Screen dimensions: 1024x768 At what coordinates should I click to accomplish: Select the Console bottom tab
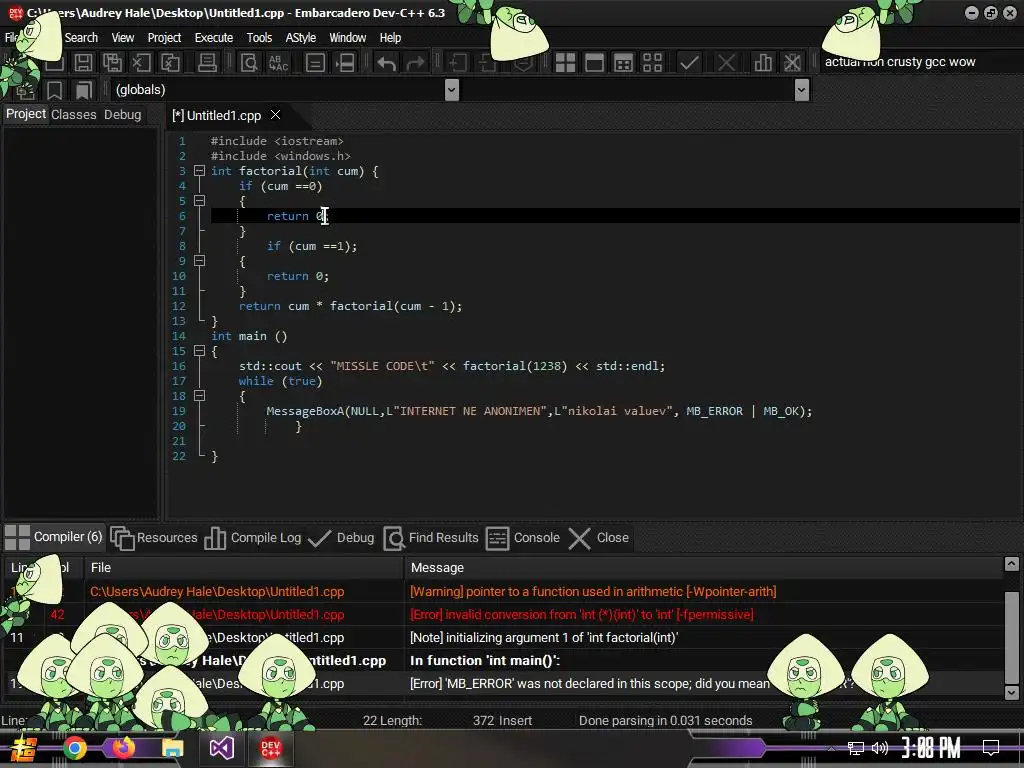point(523,537)
